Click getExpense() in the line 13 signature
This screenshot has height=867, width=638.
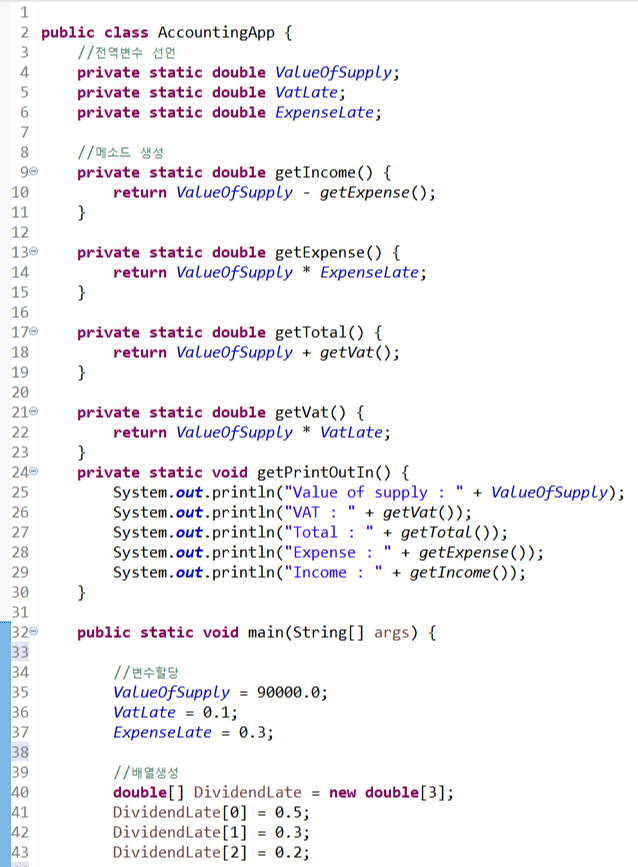pyautogui.click(x=329, y=252)
